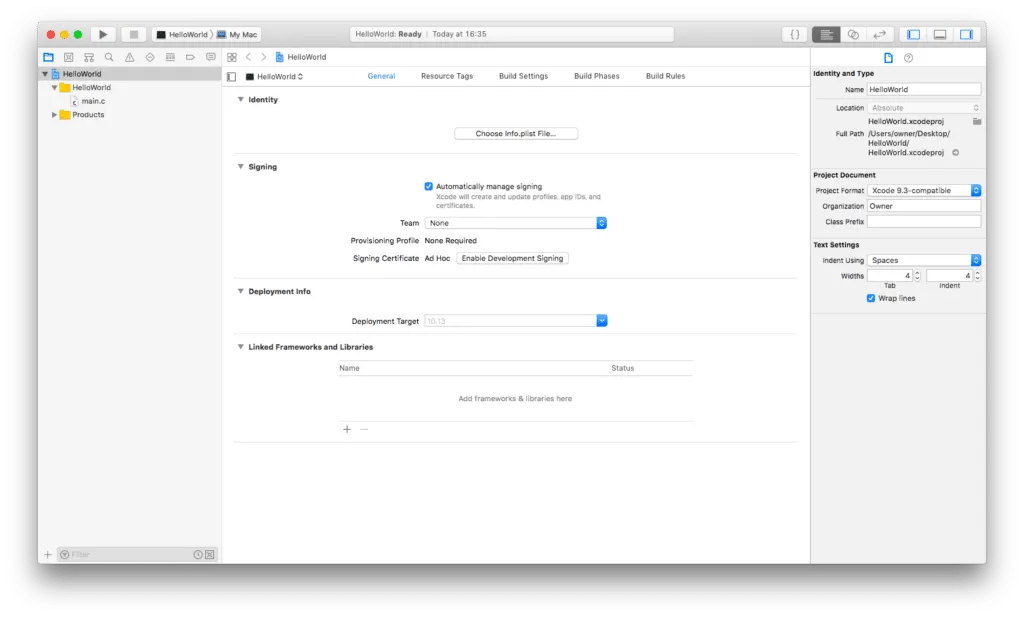Adjust the Tab width stepper
This screenshot has width=1024, height=618.
(x=917, y=276)
